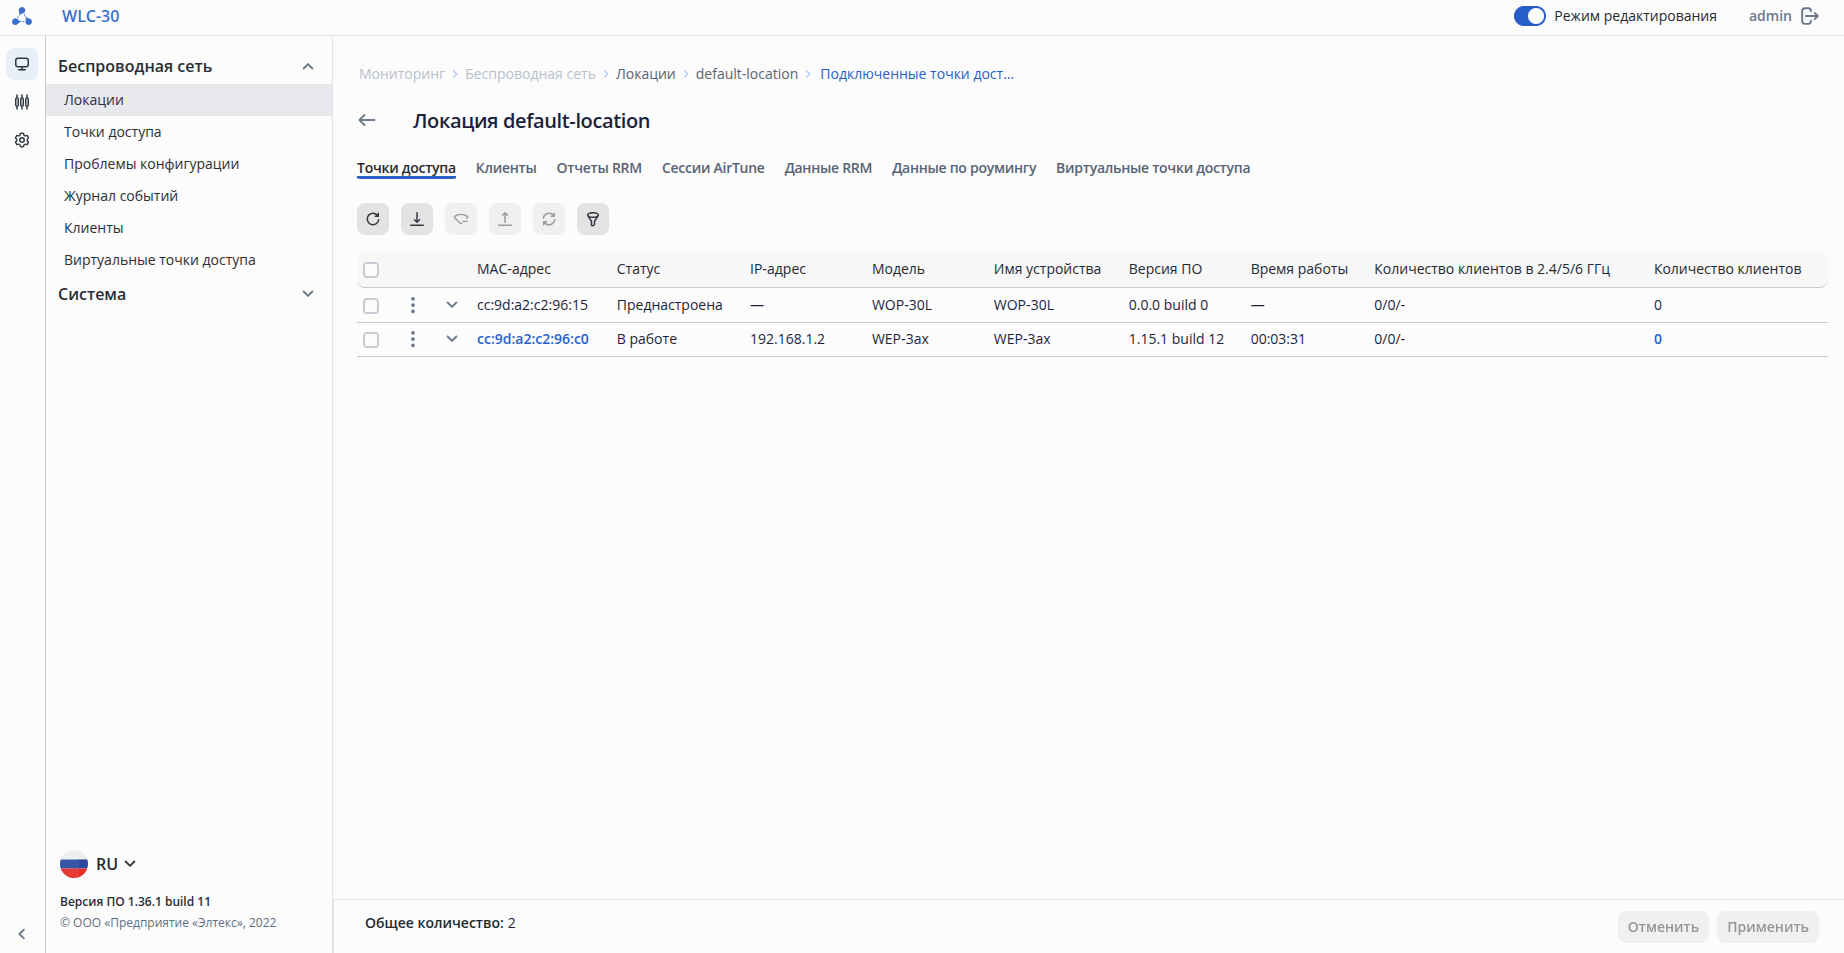Open MAC address link cc:9d:a2:c2:96:c0
Screen dimensions: 1844x953
point(533,339)
